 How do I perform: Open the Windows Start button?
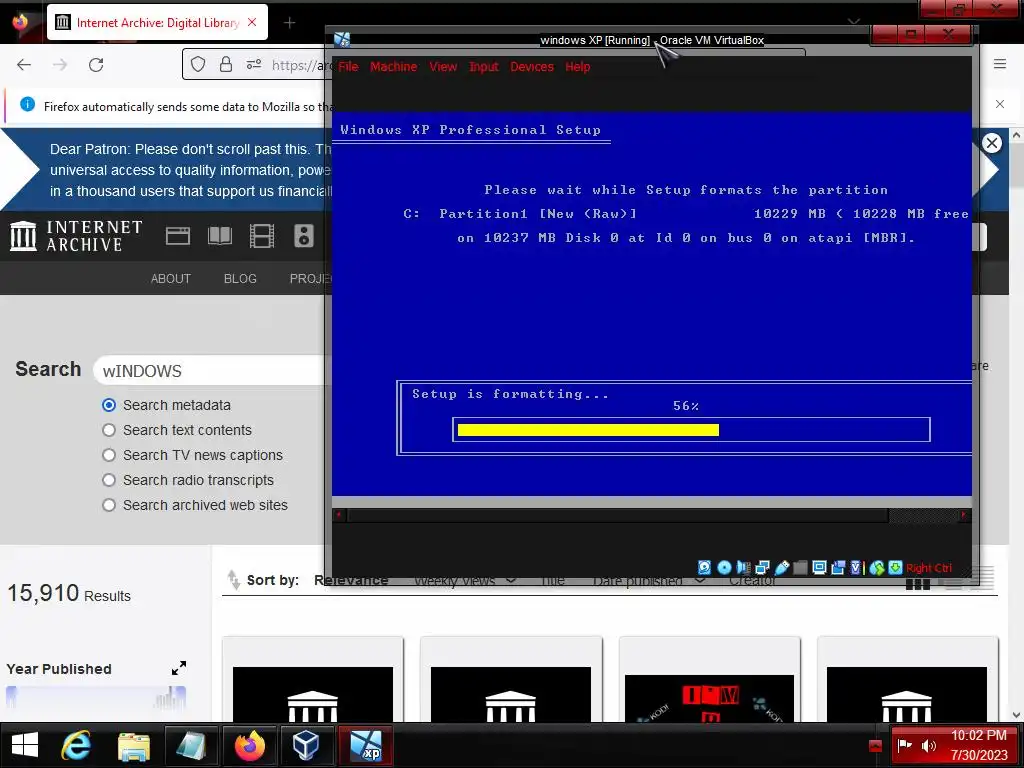(x=25, y=745)
